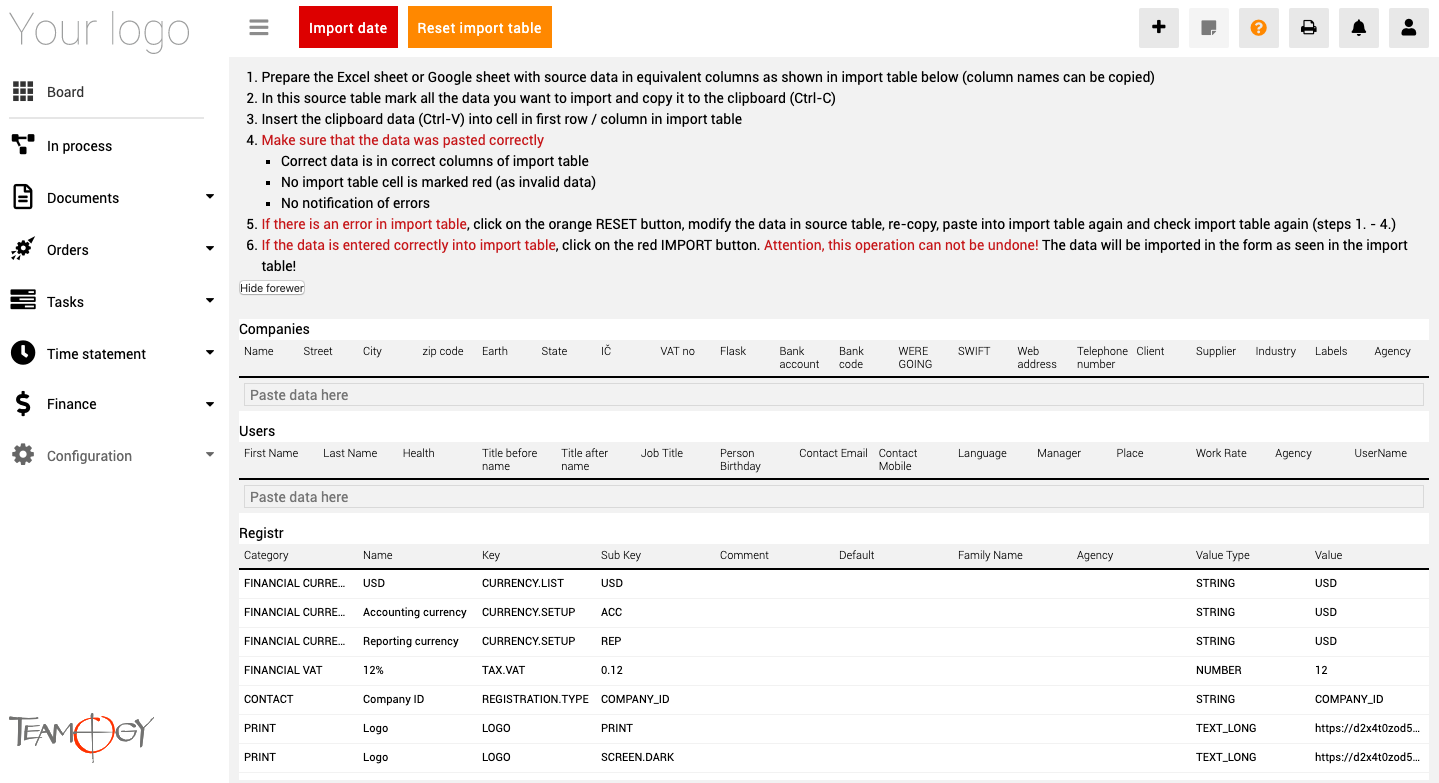
Task: Open Board in sidebar
Action: click(65, 92)
